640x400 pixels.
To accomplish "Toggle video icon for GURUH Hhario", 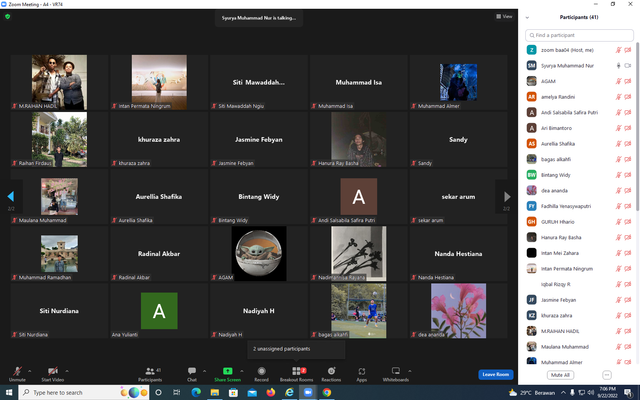I will pos(628,222).
